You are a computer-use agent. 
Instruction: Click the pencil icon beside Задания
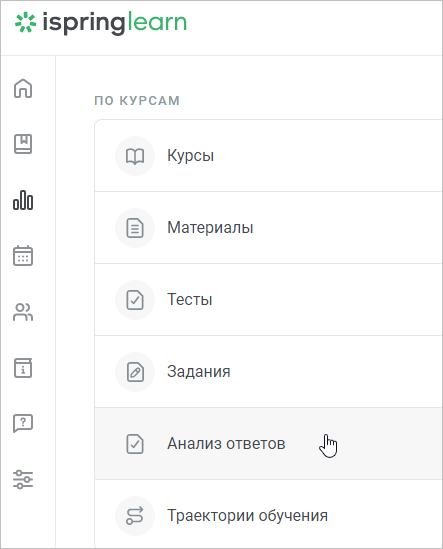135,372
